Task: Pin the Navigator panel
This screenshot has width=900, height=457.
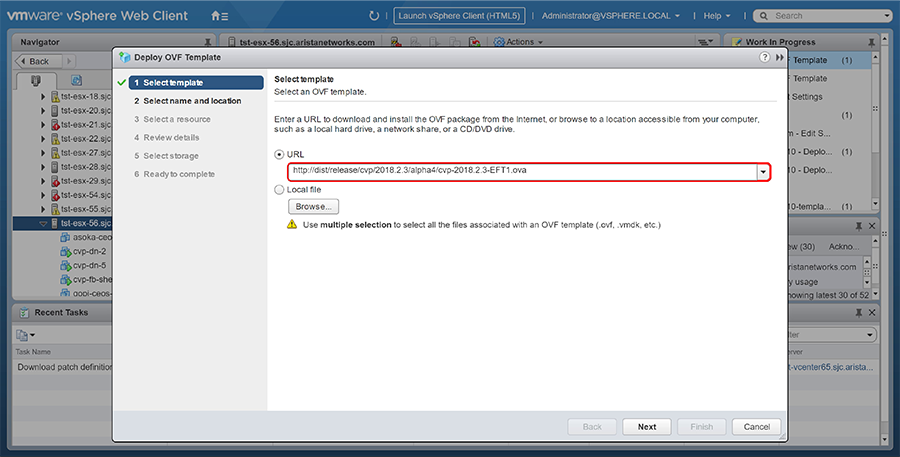Action: [x=208, y=42]
